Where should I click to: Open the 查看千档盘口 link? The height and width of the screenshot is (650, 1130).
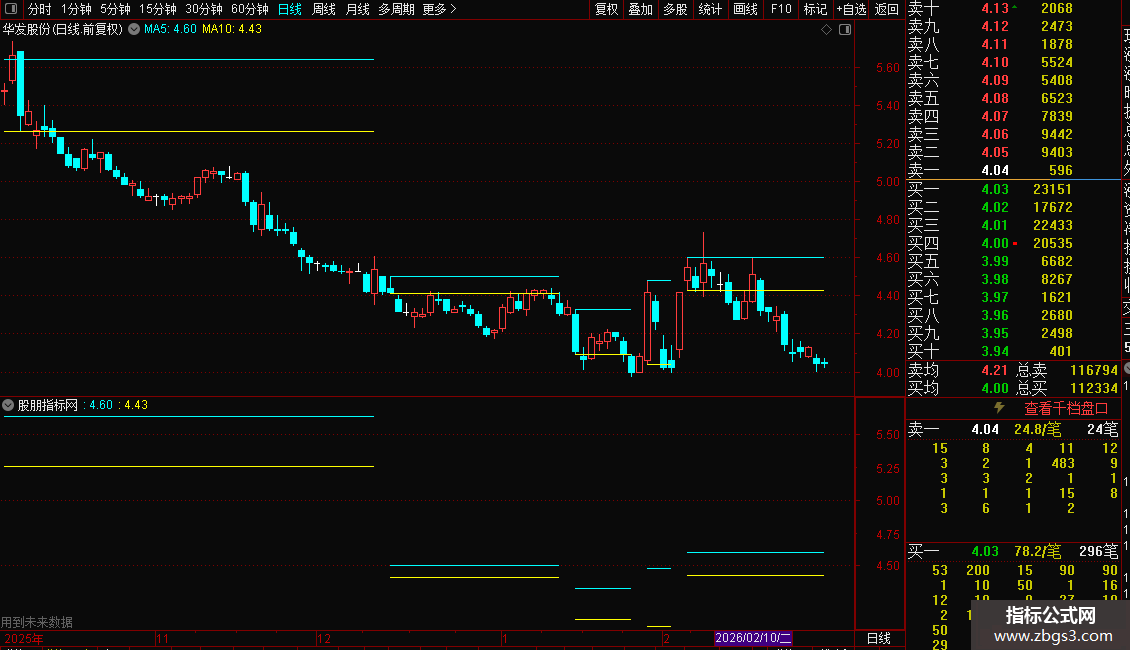(x=1066, y=409)
